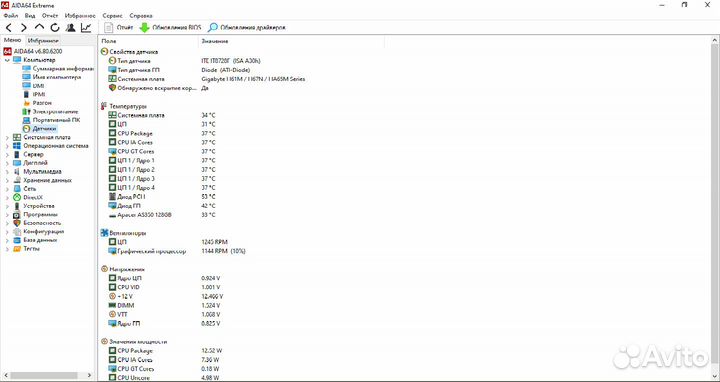Select the Обнаружено вскрытие корпуса row
720x382 pixels.
coord(158,88)
